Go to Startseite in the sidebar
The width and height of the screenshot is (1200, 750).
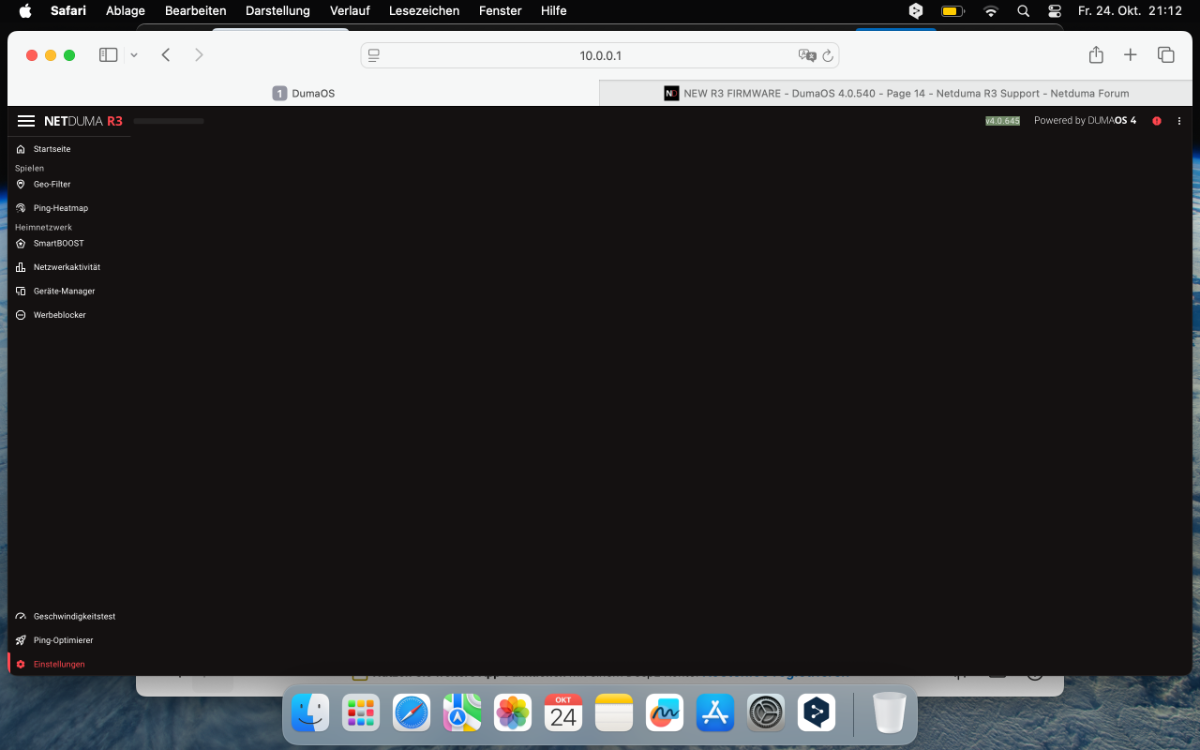click(x=51, y=149)
